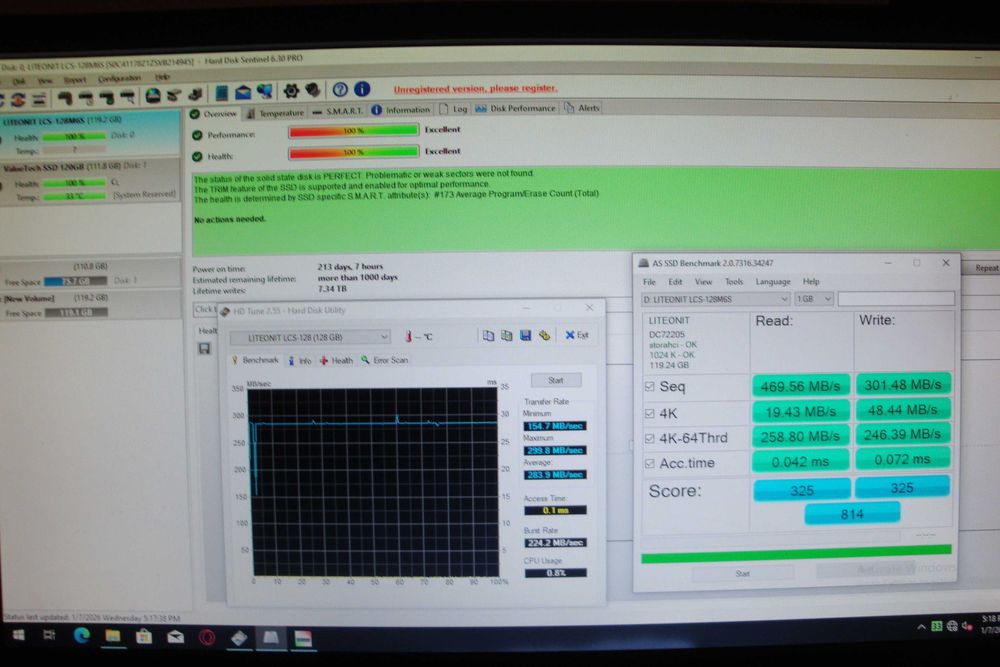Click the first disk test gun icon
Image resolution: width=1000 pixels, height=667 pixels.
65,98
